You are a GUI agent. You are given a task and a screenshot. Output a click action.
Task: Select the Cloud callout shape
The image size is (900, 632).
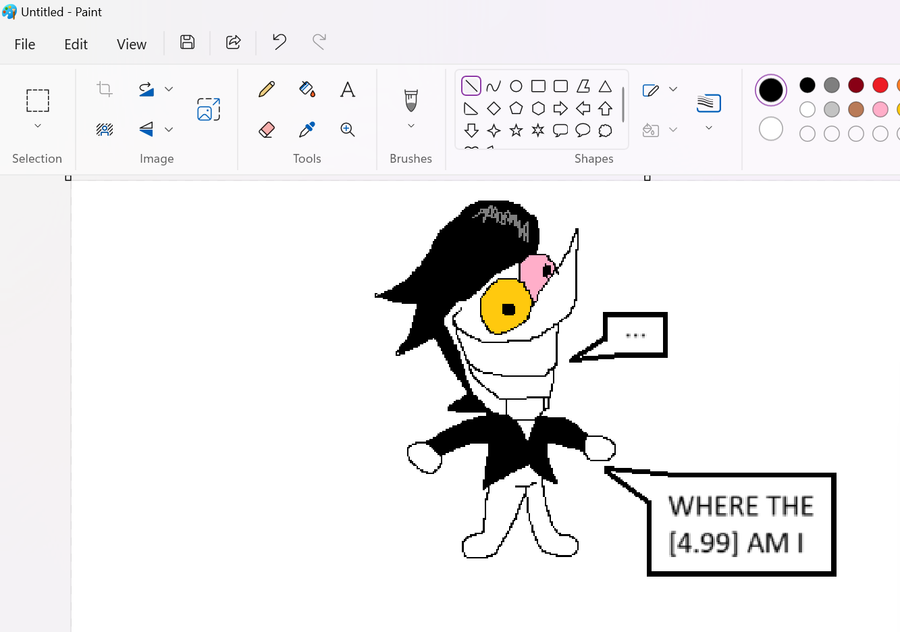[605, 131]
